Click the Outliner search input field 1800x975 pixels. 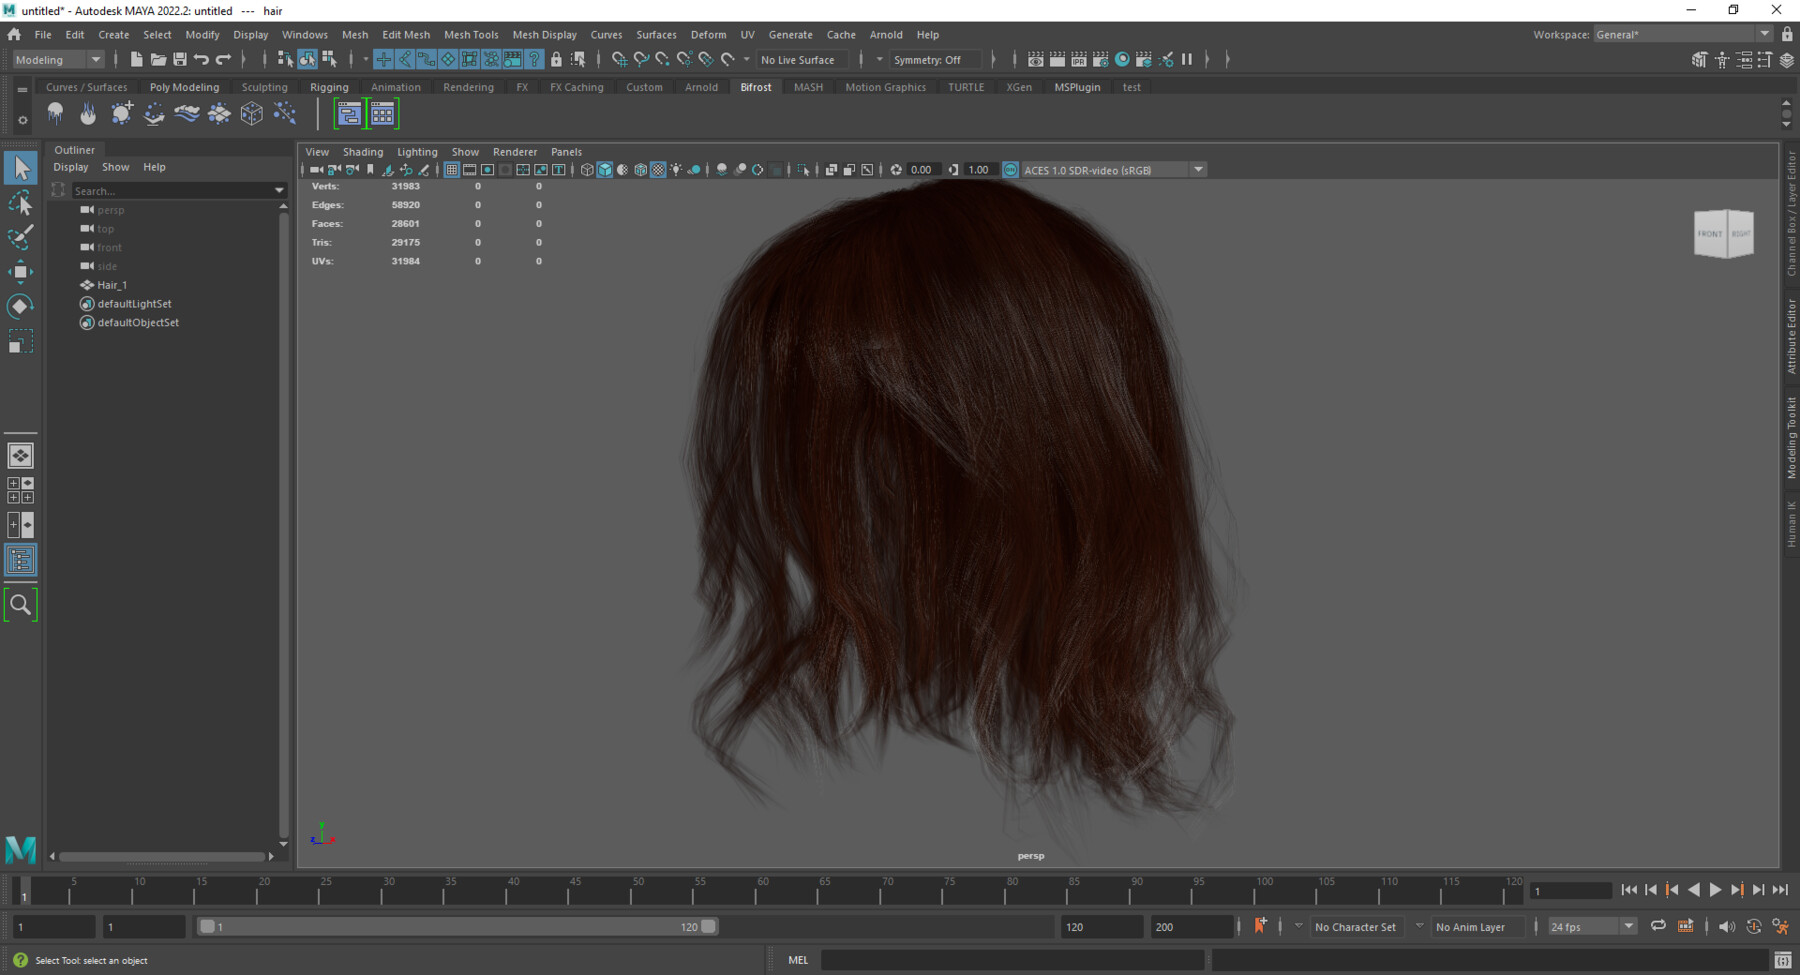pyautogui.click(x=171, y=190)
